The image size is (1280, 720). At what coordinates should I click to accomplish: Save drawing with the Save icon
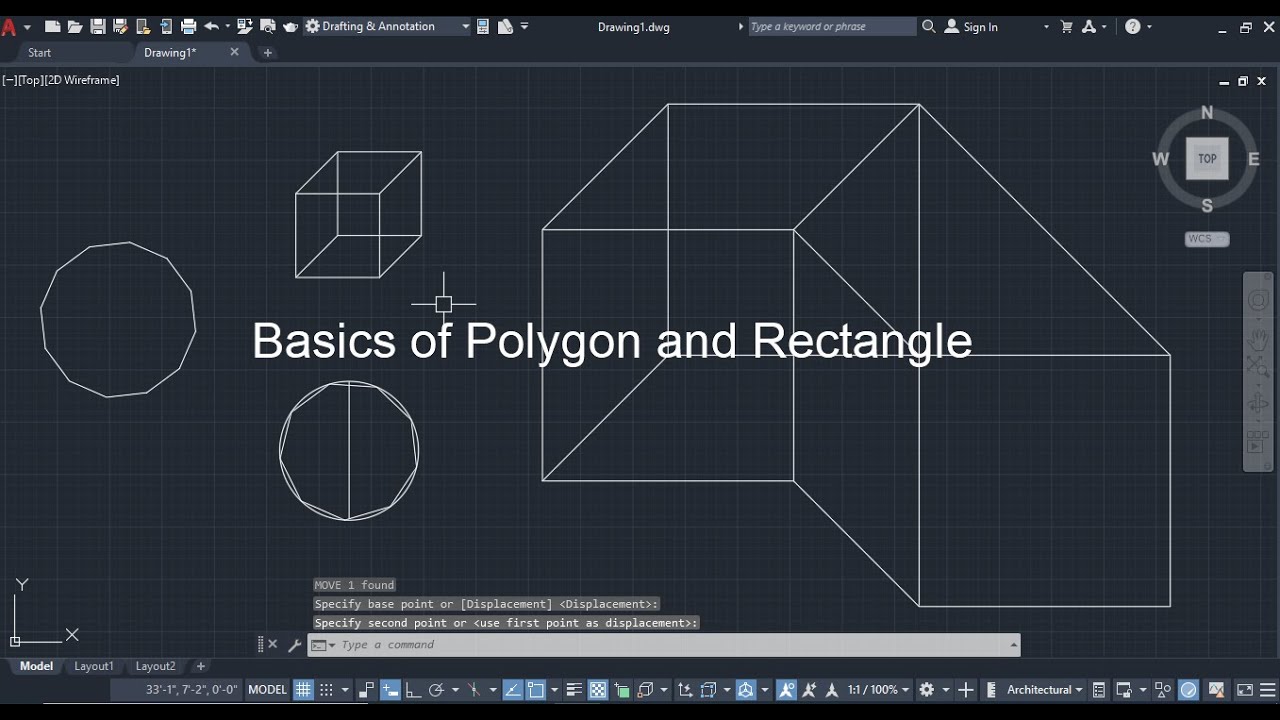click(x=98, y=27)
